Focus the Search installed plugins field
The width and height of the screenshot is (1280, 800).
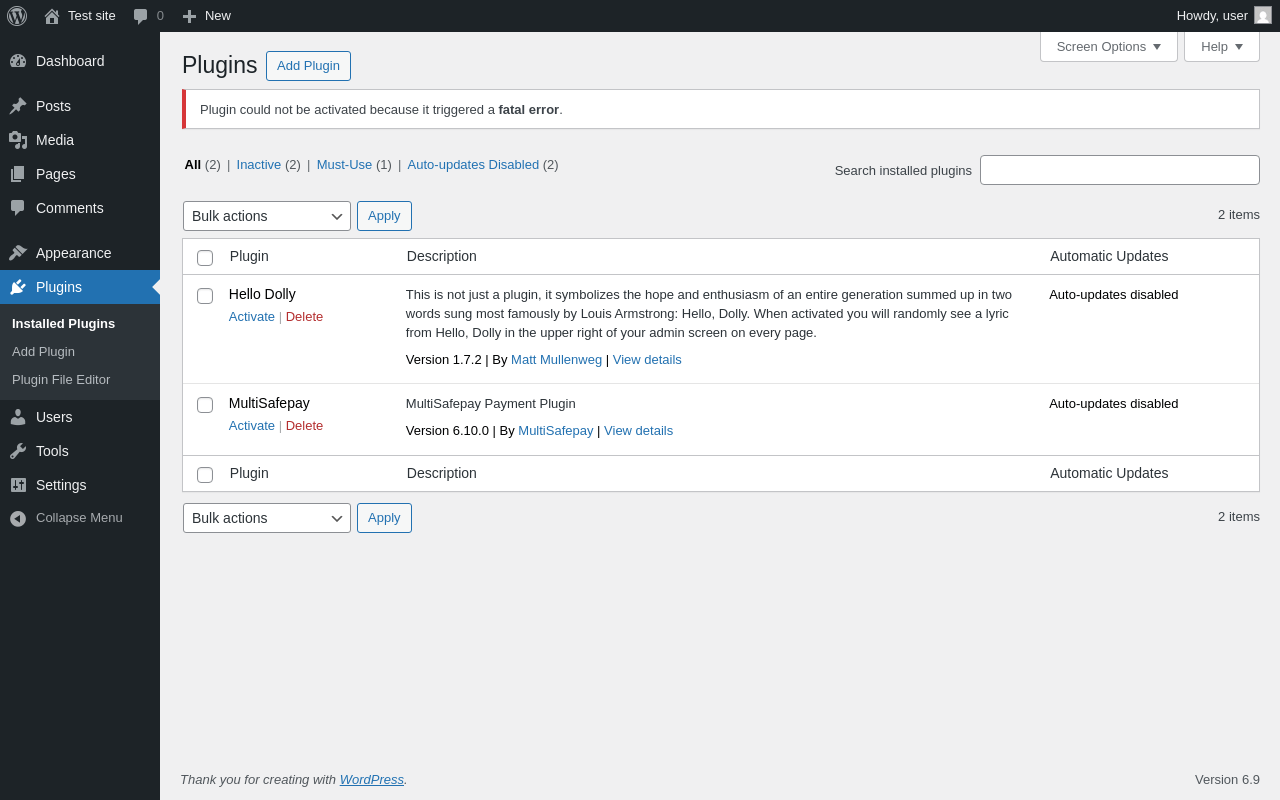pyautogui.click(x=1119, y=170)
